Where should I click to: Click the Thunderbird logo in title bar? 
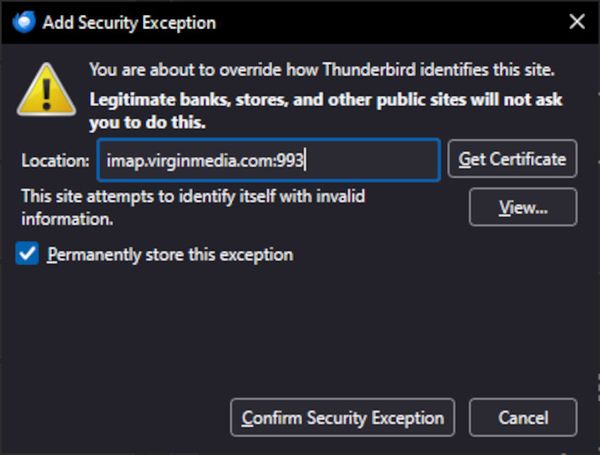(x=25, y=21)
